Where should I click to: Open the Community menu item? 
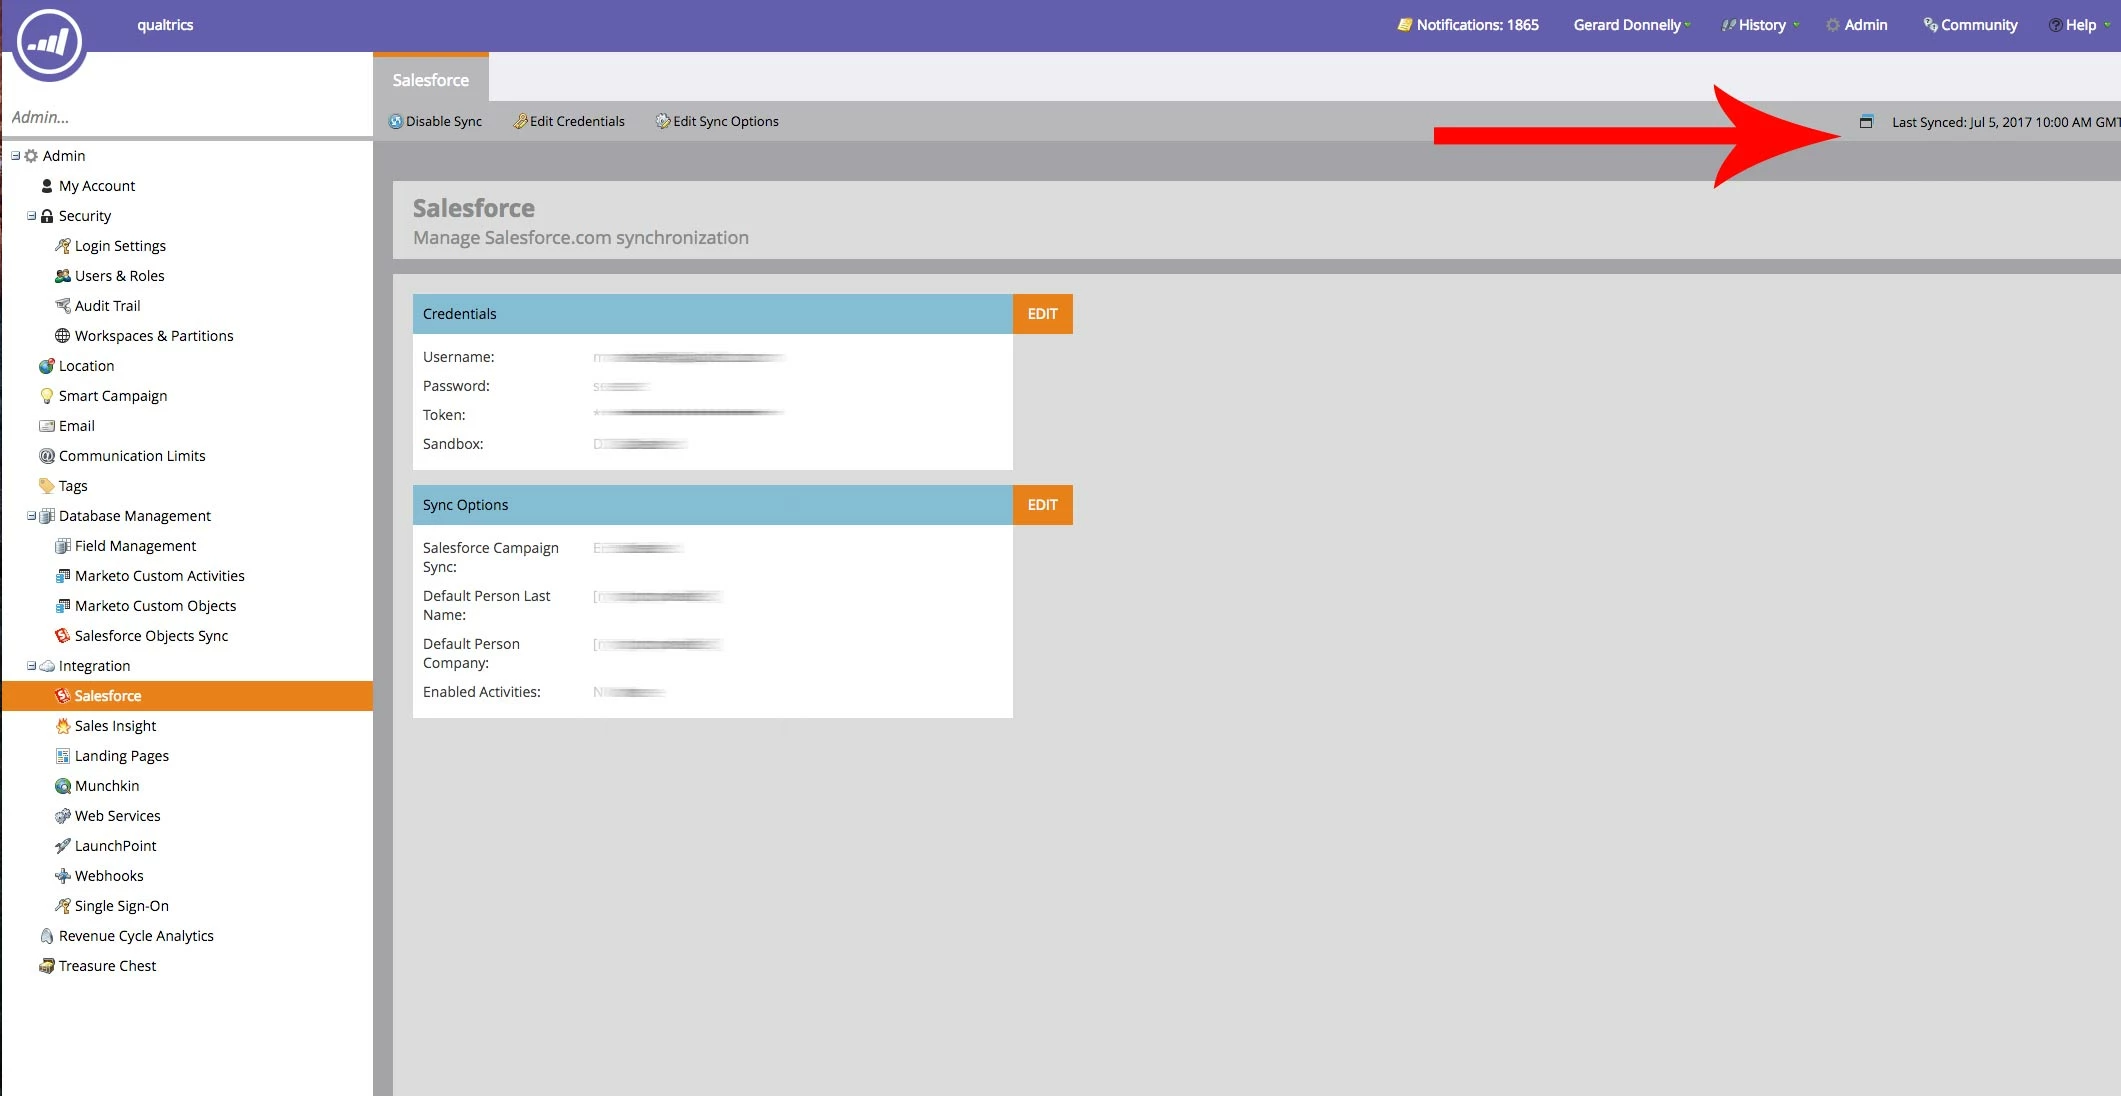coord(1970,25)
